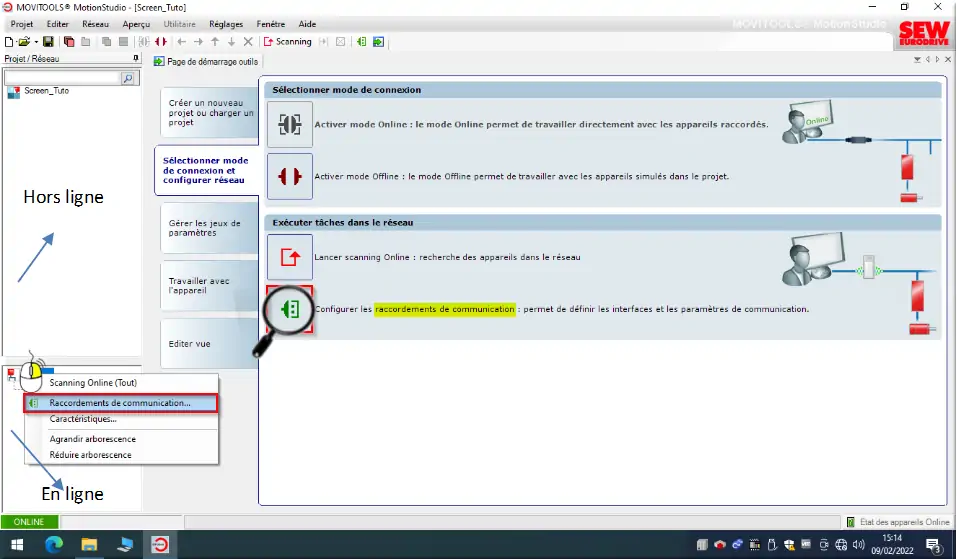This screenshot has width=957, height=559.
Task: Go back with the left arrow toolbar icon
Action: [x=182, y=42]
